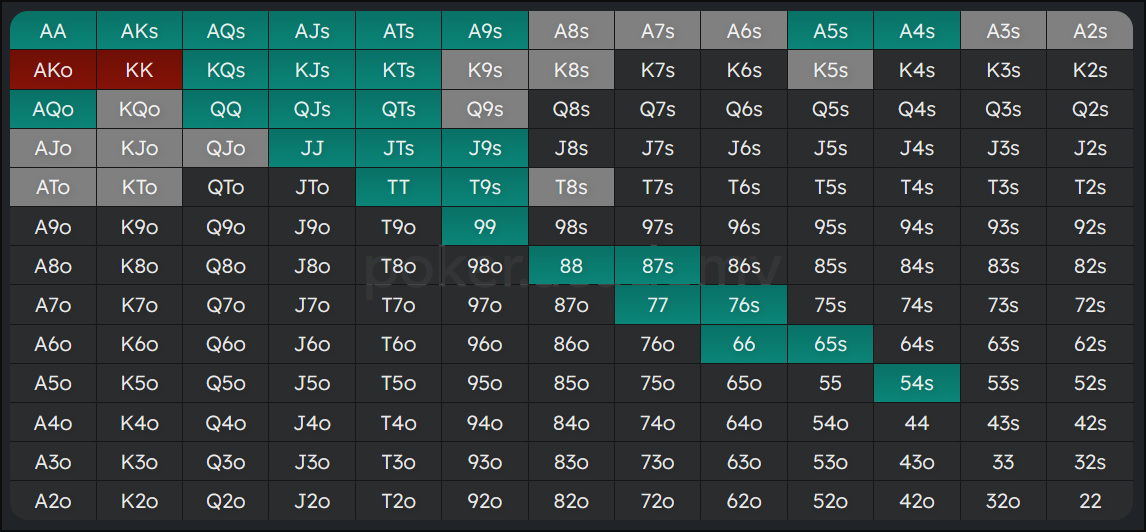This screenshot has height=532, width=1146.
Task: Select the gray ATo cell
Action: [x=53, y=187]
